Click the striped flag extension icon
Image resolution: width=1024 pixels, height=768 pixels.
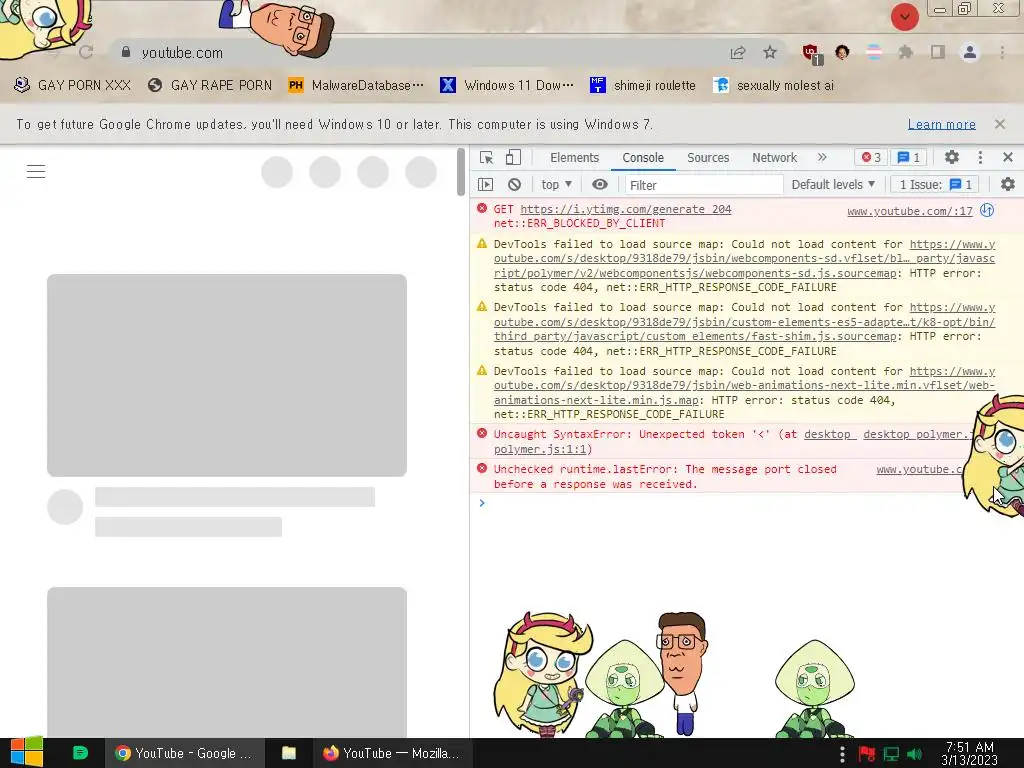coord(874,52)
